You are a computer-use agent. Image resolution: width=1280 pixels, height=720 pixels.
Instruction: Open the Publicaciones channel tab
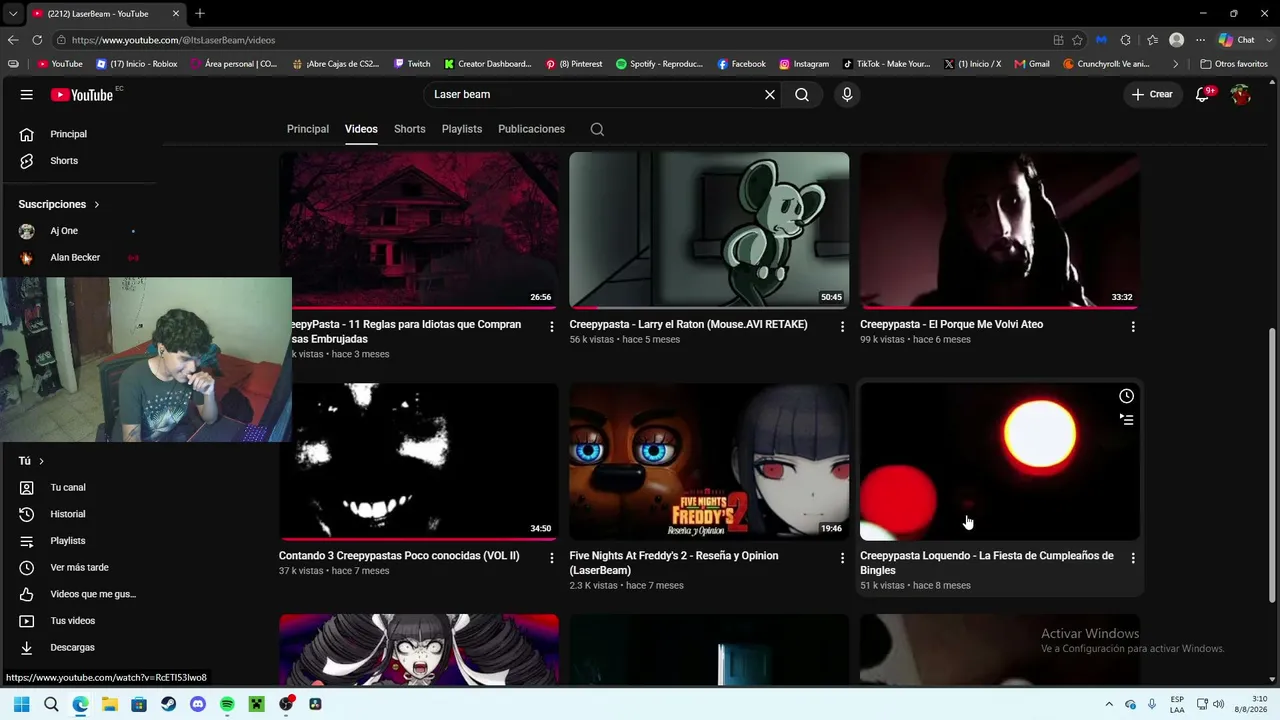pyautogui.click(x=531, y=129)
